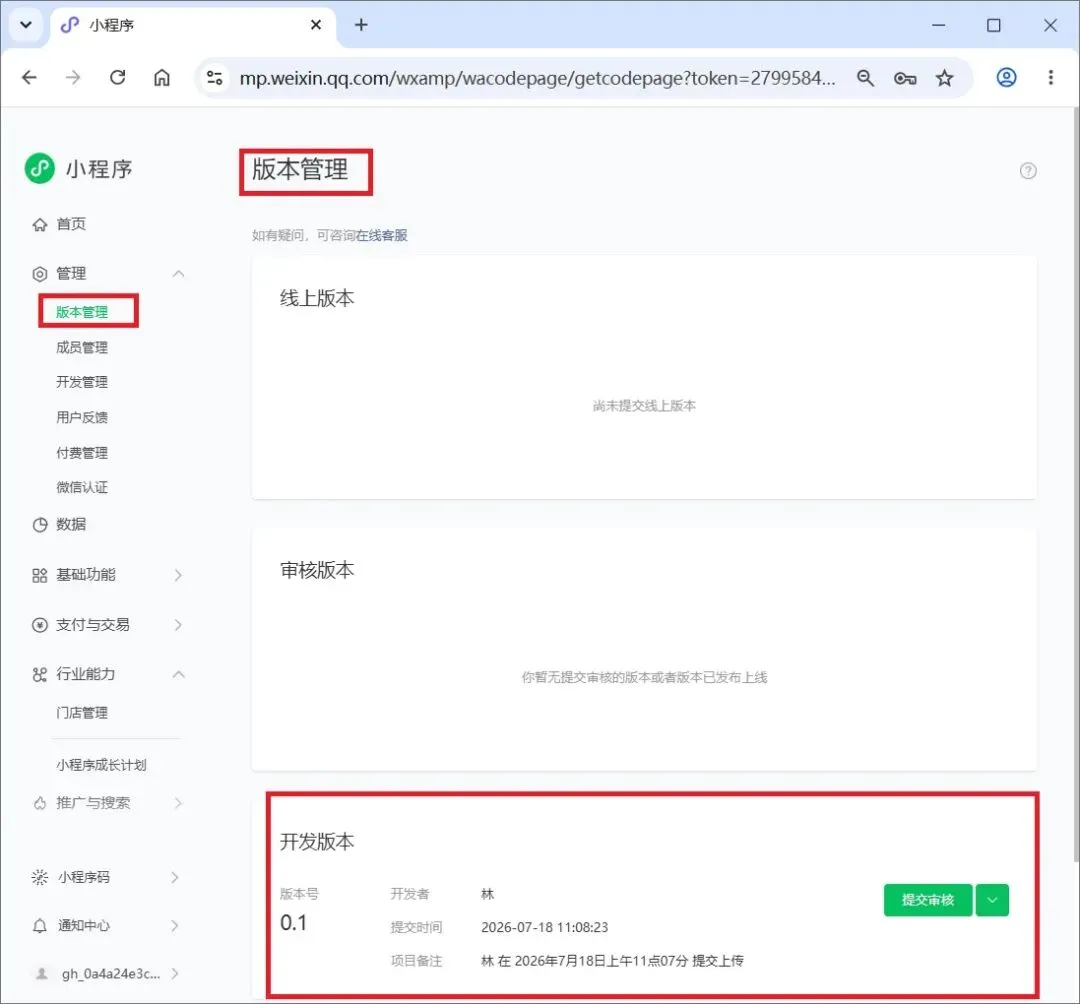Viewport: 1080px width, 1004px height.
Task: Expand the gh_0a4a24e3c account chevron
Action: click(x=175, y=974)
